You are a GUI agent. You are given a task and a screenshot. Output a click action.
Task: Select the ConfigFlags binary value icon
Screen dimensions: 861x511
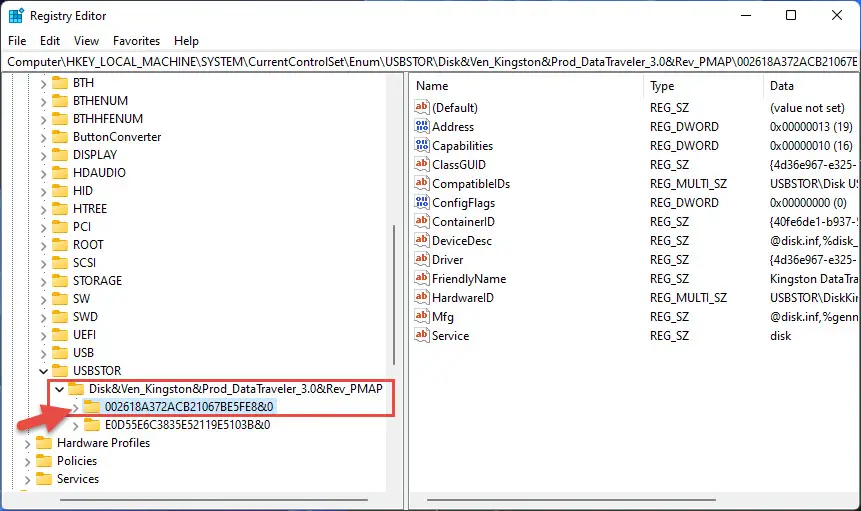coord(422,203)
